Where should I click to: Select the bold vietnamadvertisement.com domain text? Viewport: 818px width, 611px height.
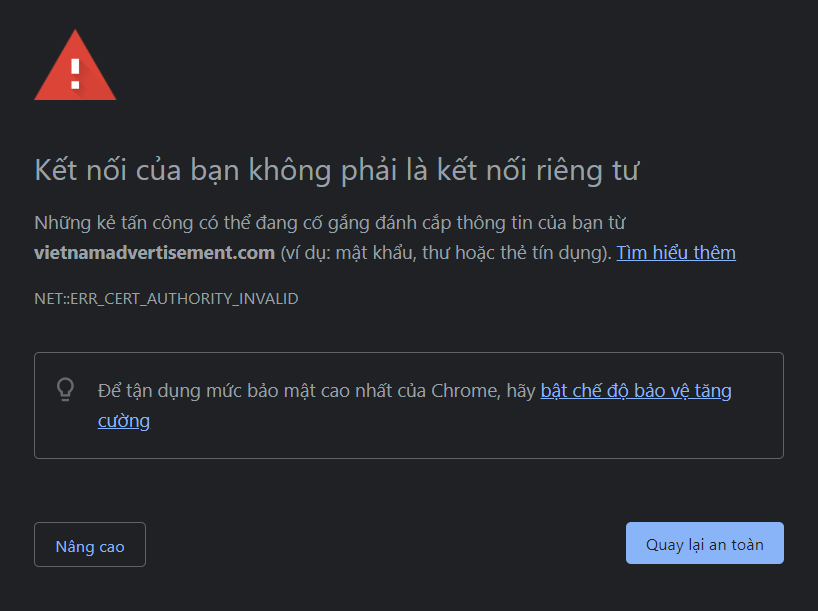click(x=154, y=253)
